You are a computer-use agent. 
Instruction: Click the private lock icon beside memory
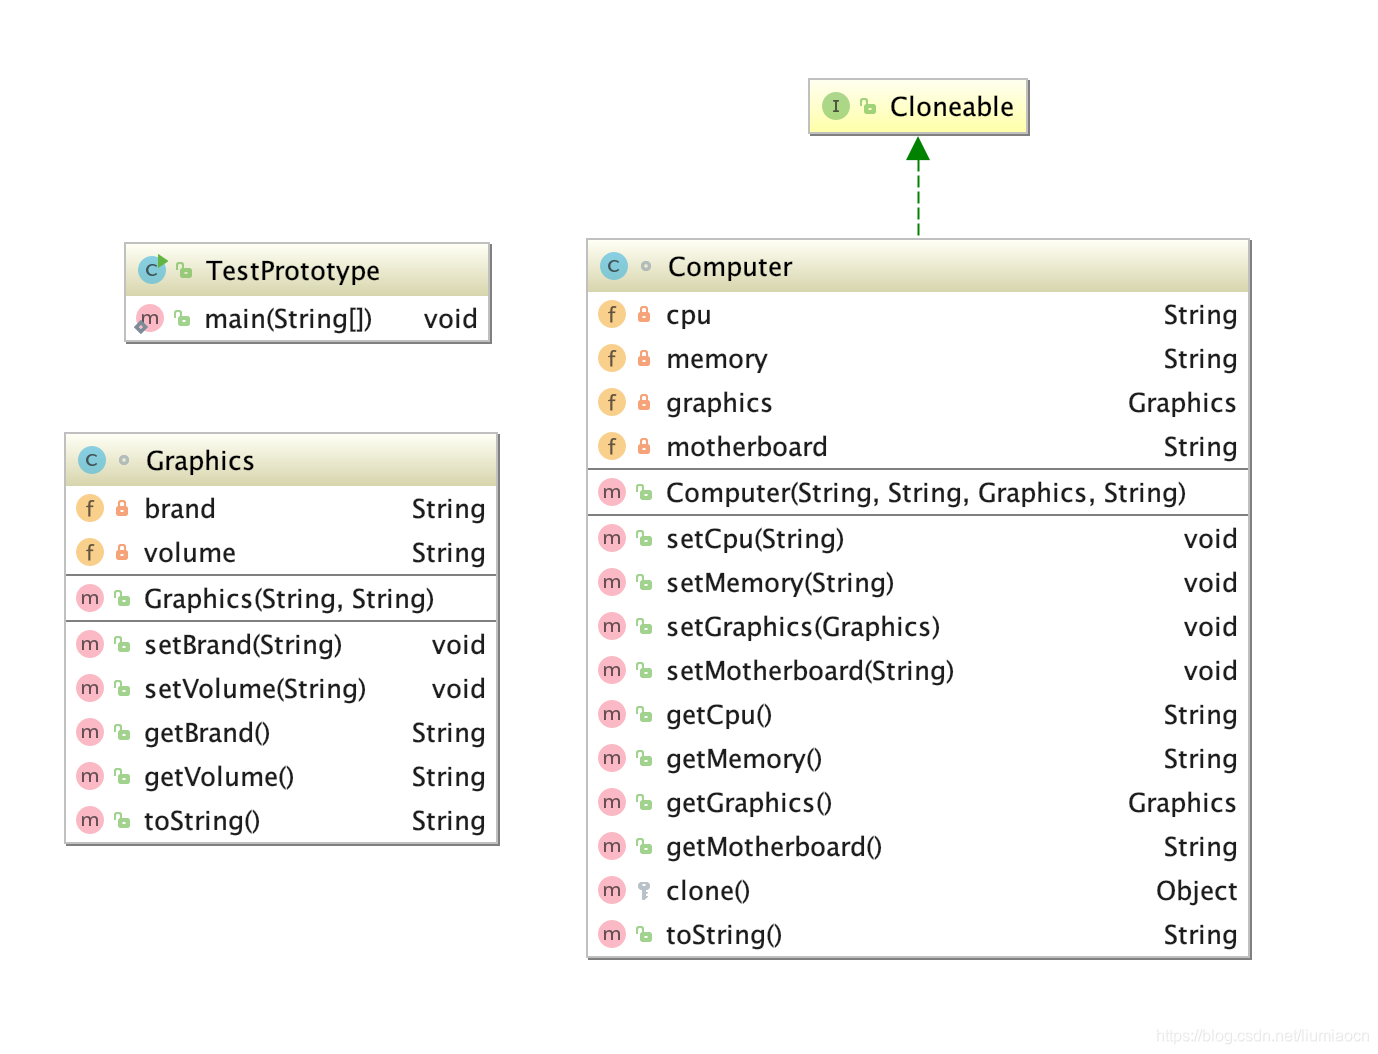644,358
